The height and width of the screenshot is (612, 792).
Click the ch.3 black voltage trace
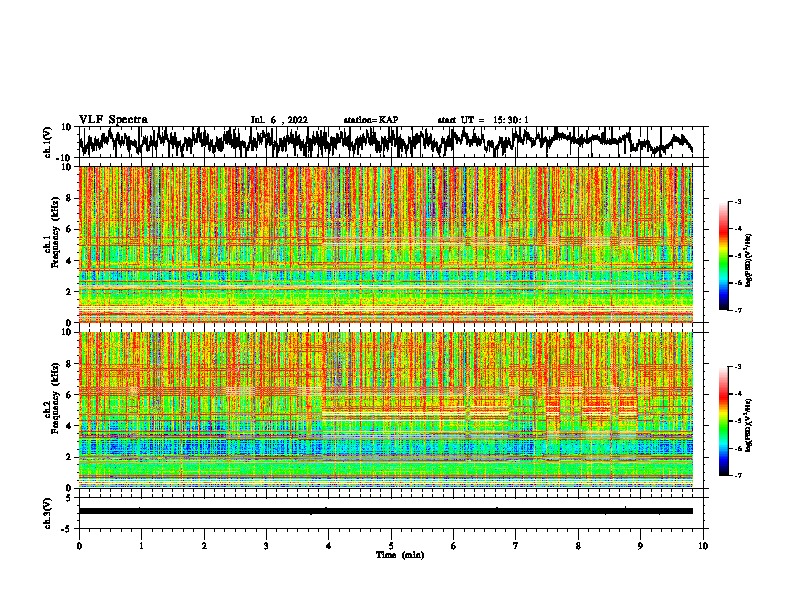(386, 511)
